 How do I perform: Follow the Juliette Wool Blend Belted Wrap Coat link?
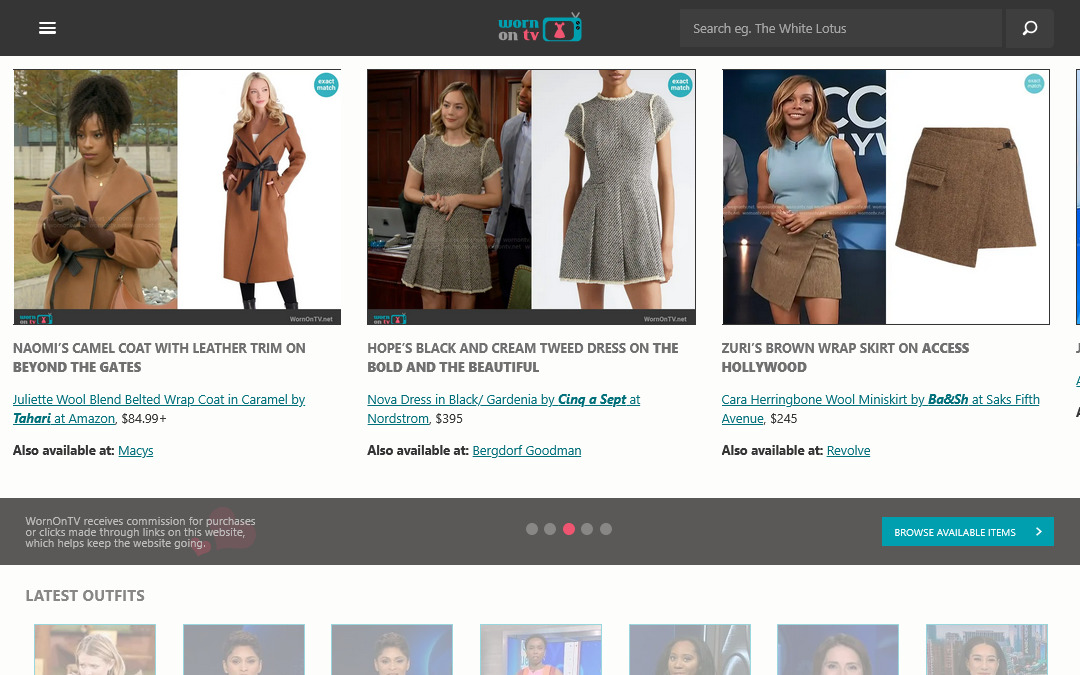[x=159, y=408]
